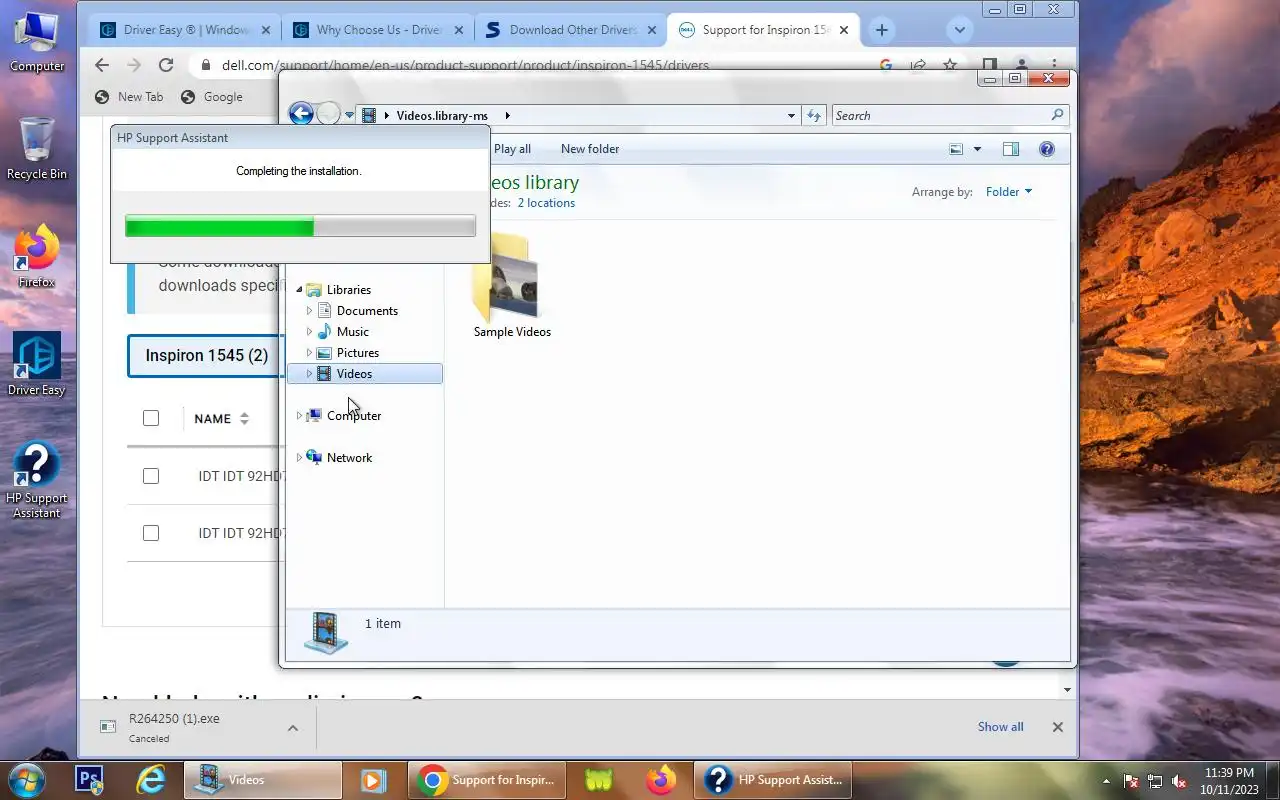Check the second IDT driver row checkbox

151,533
